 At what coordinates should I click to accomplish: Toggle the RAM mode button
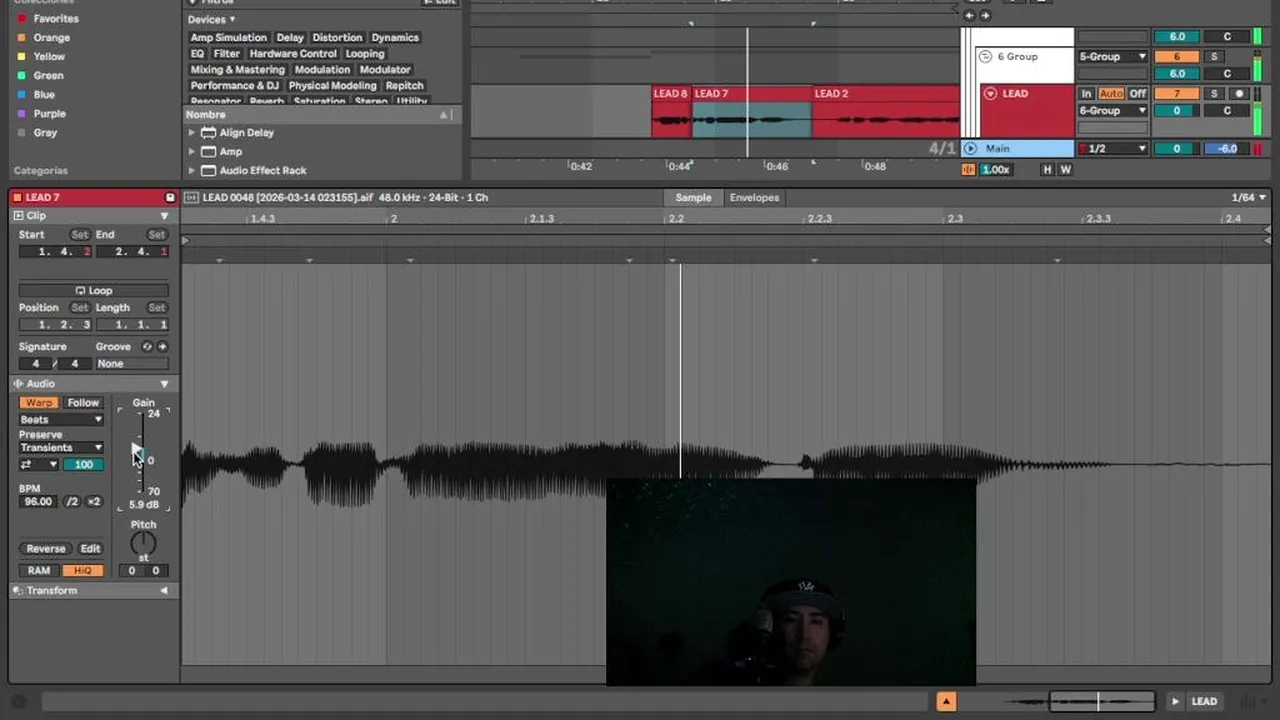(39, 570)
